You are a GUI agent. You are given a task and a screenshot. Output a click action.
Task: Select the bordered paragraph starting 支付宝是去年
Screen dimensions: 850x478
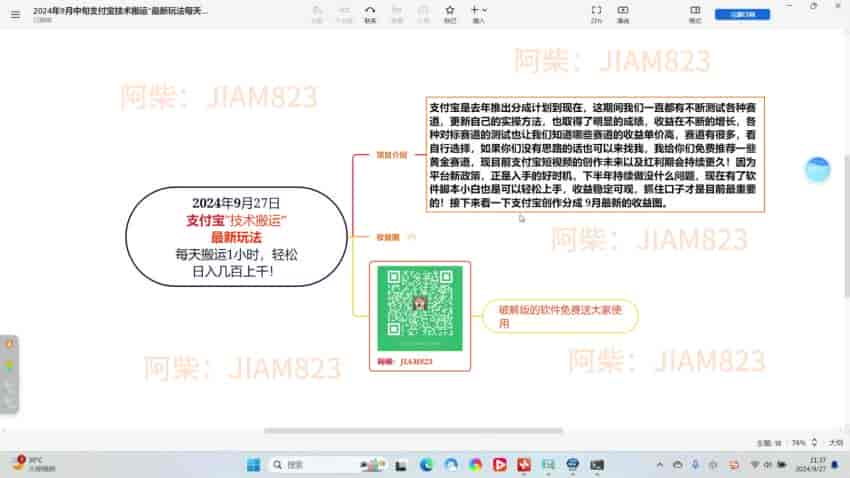(x=595, y=154)
